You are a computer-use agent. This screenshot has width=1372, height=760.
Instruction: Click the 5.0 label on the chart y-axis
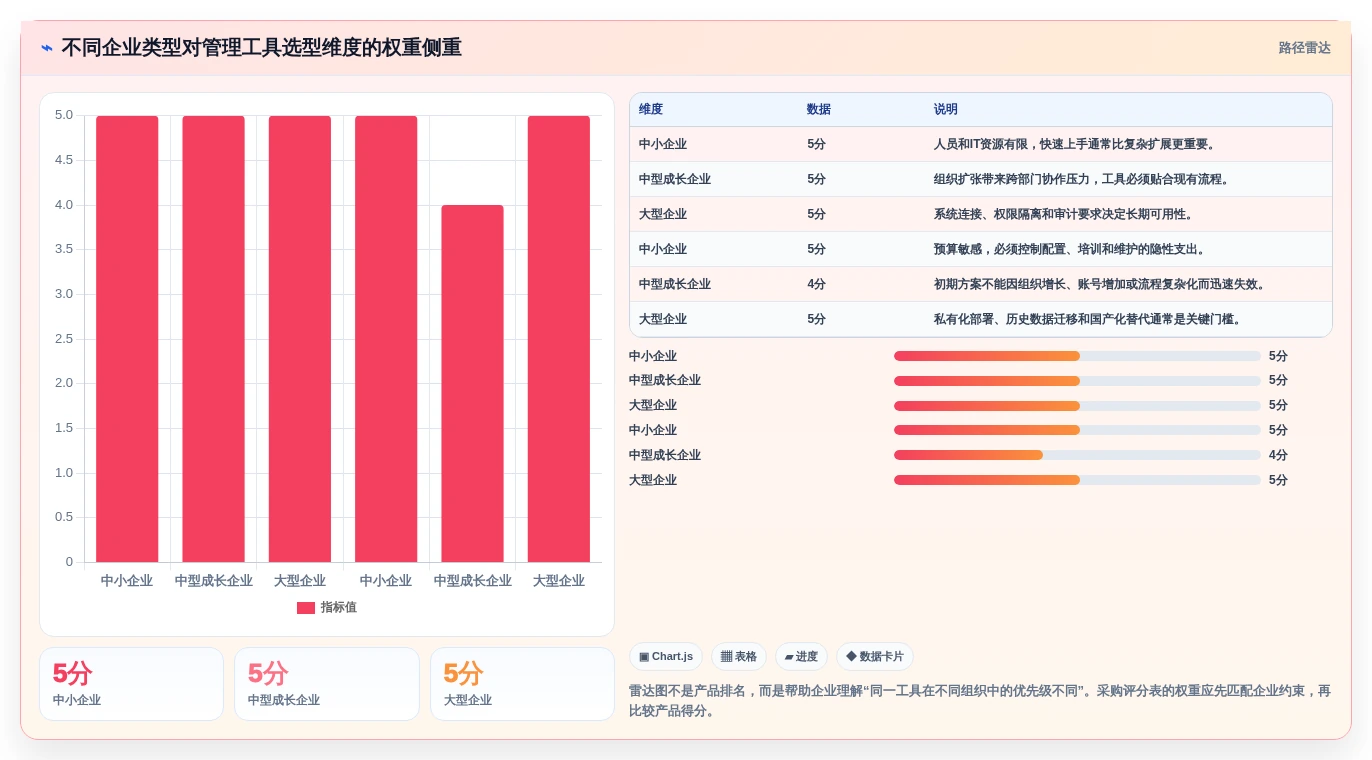point(64,115)
